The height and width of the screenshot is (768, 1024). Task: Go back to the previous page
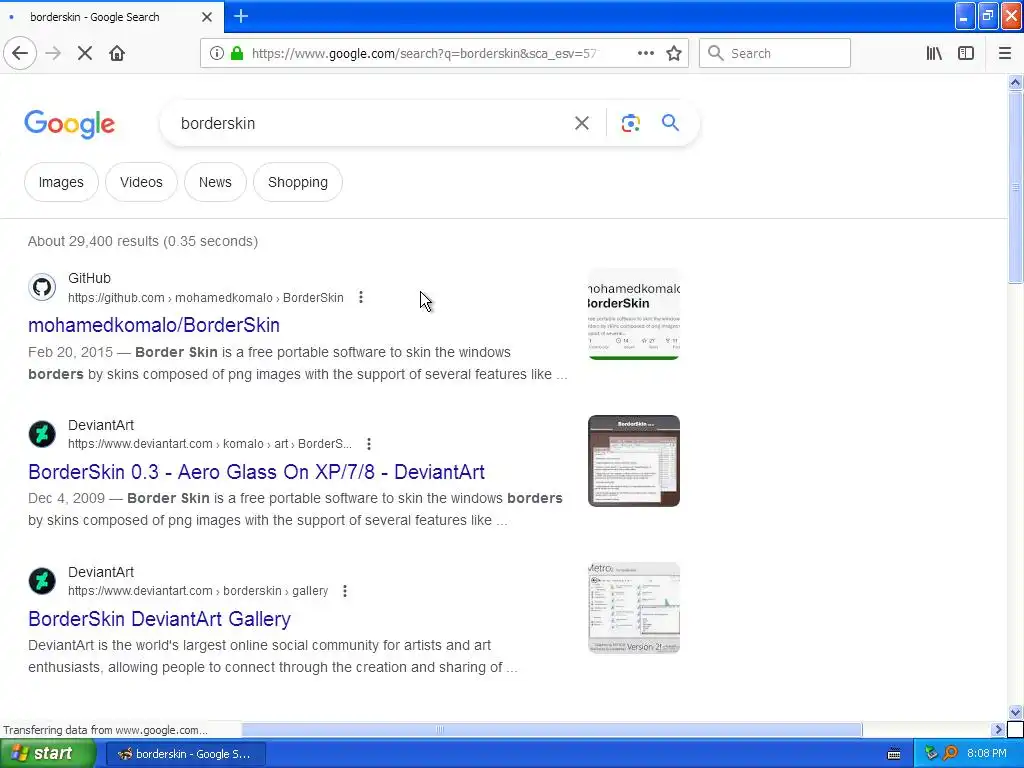pyautogui.click(x=20, y=54)
